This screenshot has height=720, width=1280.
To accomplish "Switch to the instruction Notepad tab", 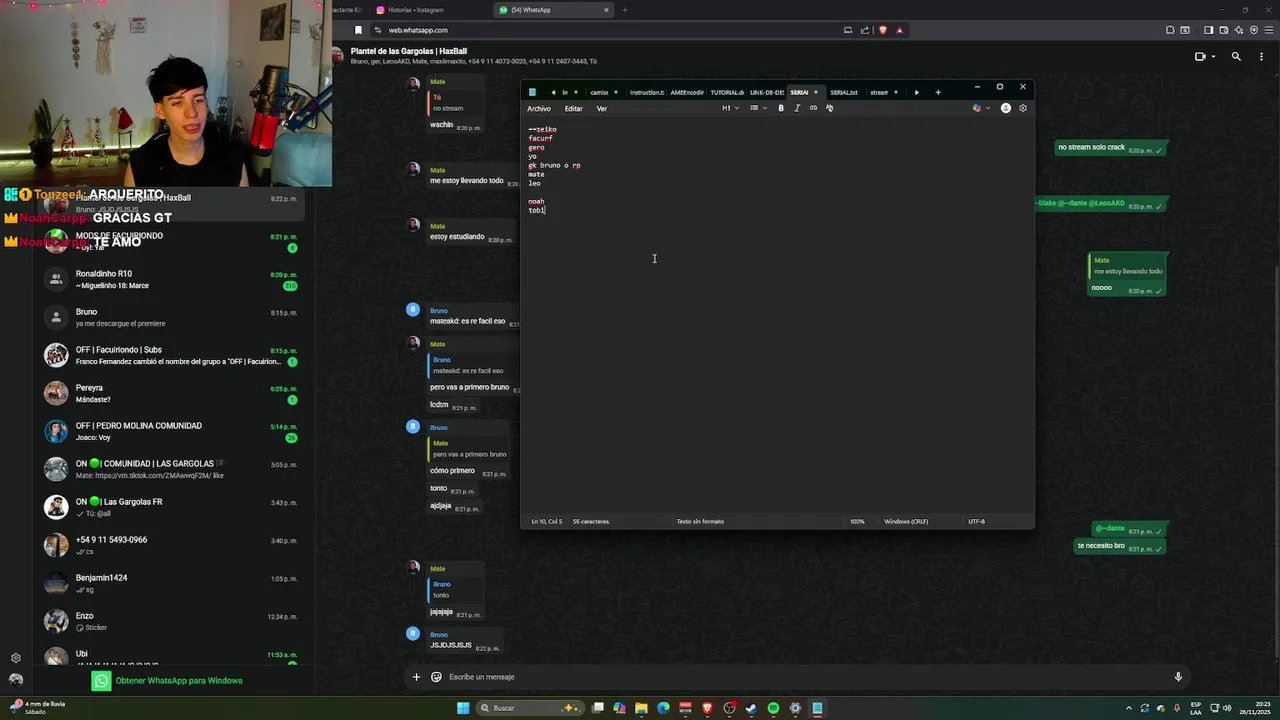I will 647,92.
